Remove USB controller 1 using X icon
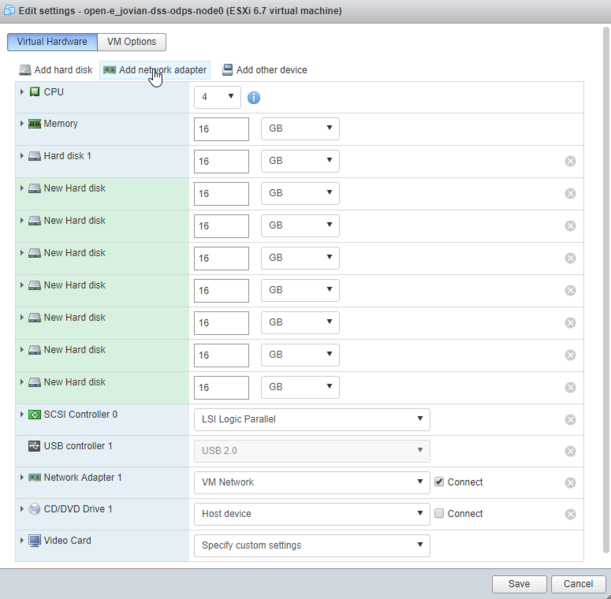This screenshot has height=599, width=611. [570, 451]
